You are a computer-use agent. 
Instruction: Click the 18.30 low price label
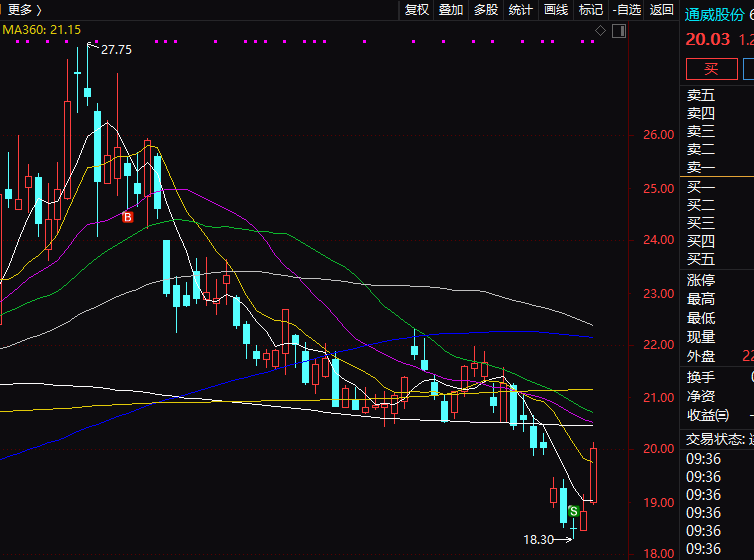click(x=539, y=540)
